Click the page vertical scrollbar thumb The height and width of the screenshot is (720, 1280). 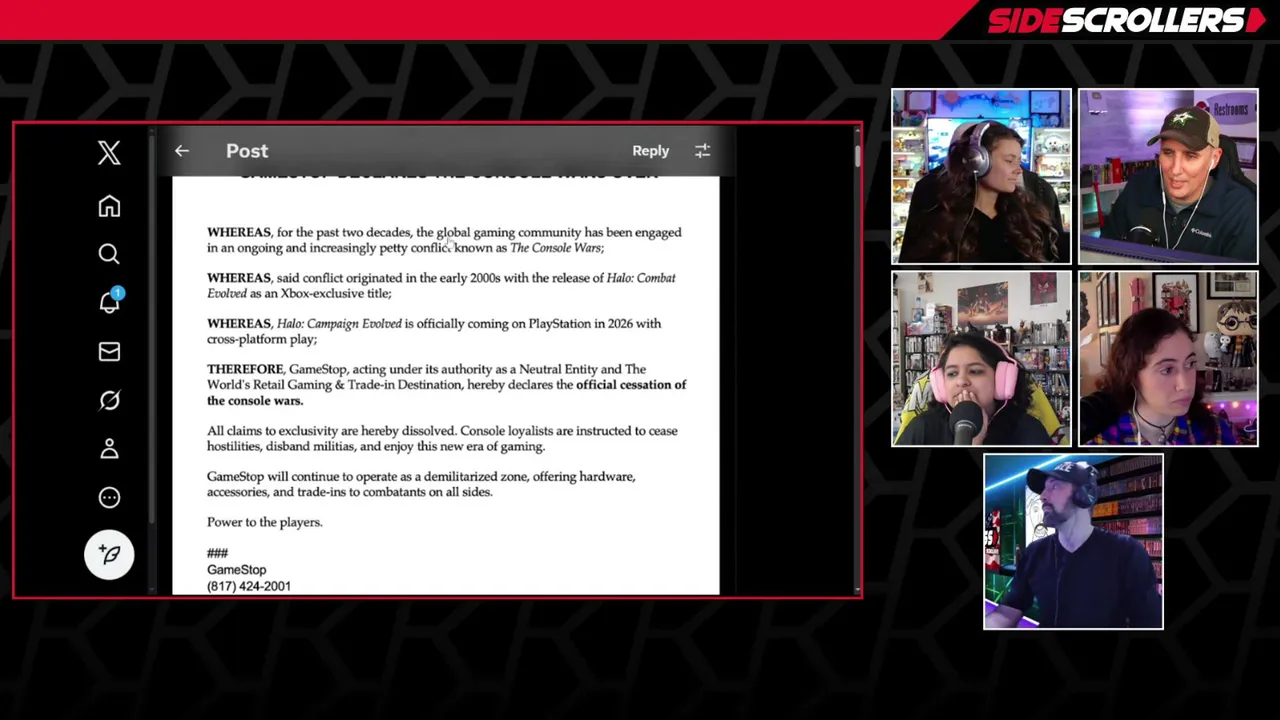coord(857,156)
